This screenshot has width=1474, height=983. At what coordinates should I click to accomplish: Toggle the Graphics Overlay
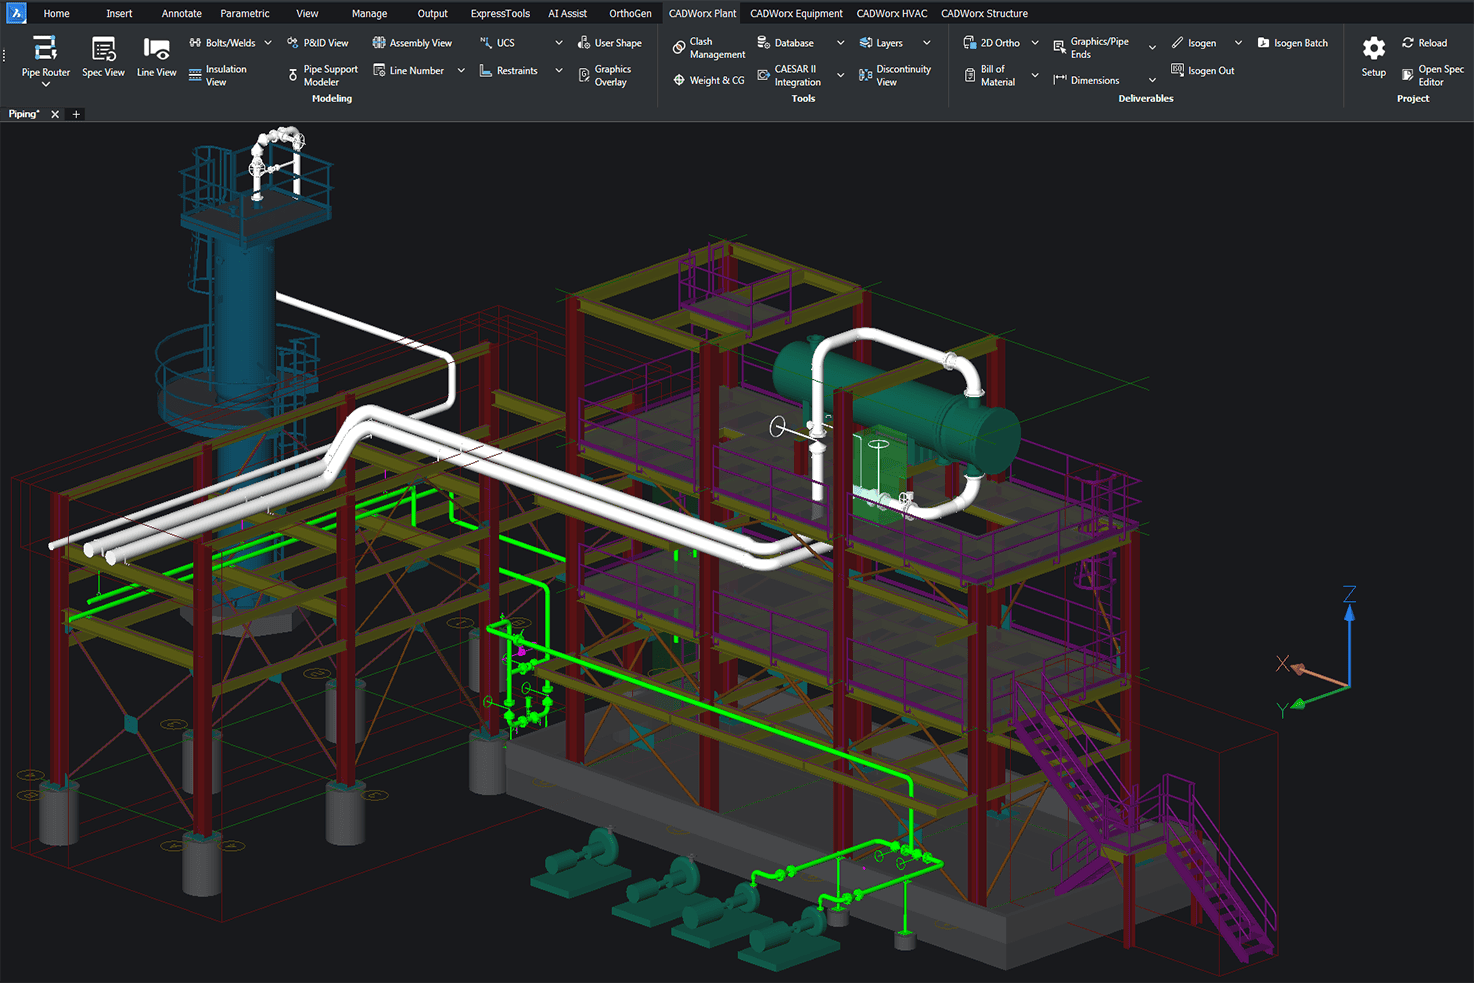[x=604, y=76]
